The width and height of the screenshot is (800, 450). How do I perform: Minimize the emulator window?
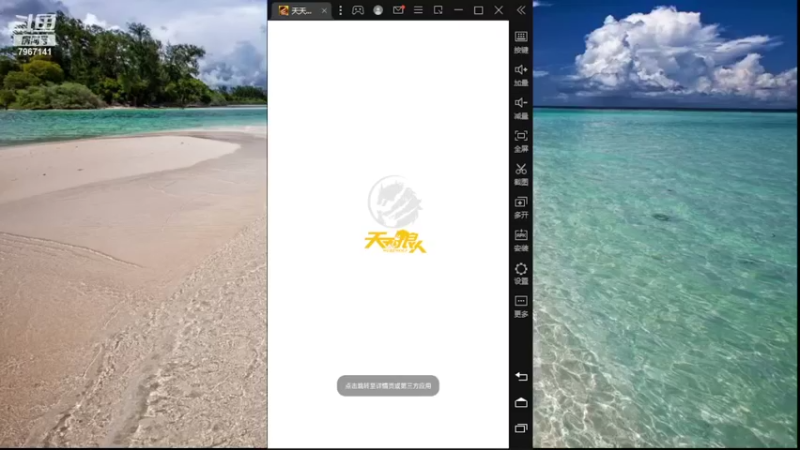click(458, 10)
